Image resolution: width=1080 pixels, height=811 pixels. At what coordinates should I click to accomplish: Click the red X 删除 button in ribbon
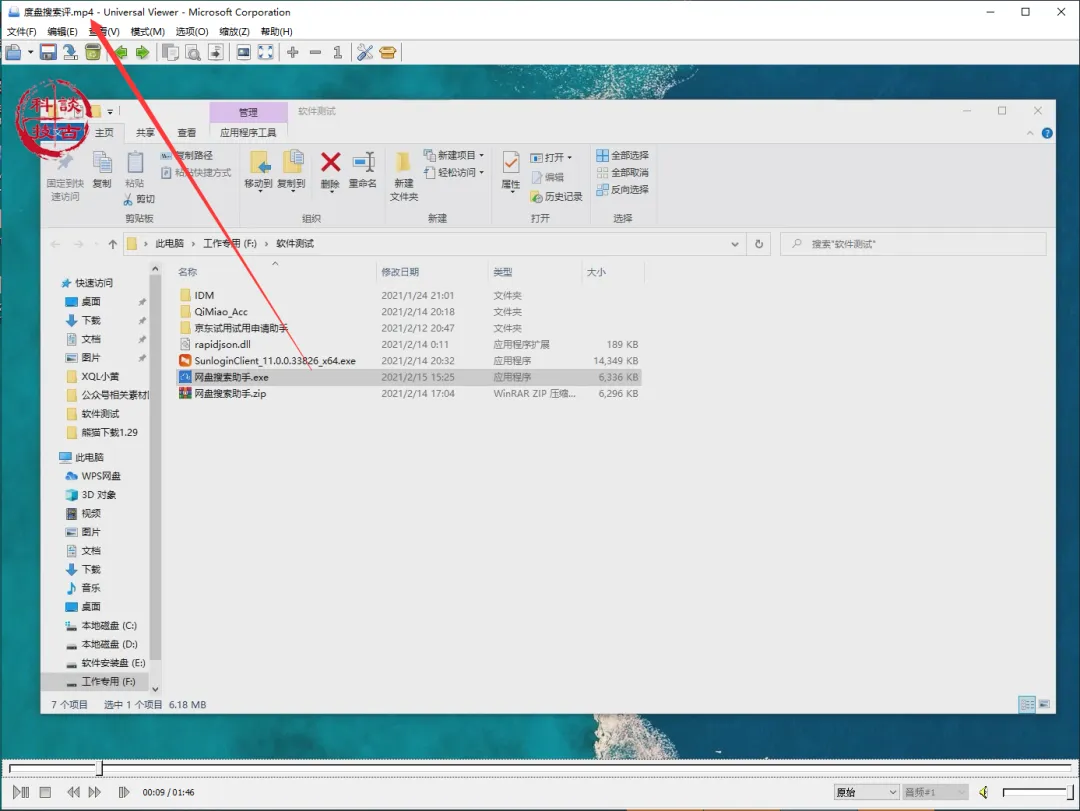point(331,171)
